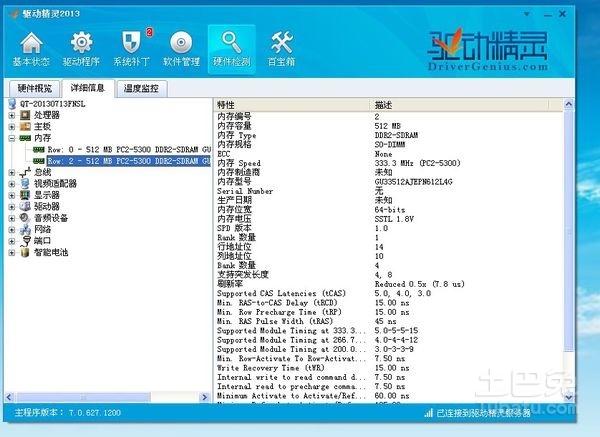Click the 端口 port icon

click(x=25, y=241)
